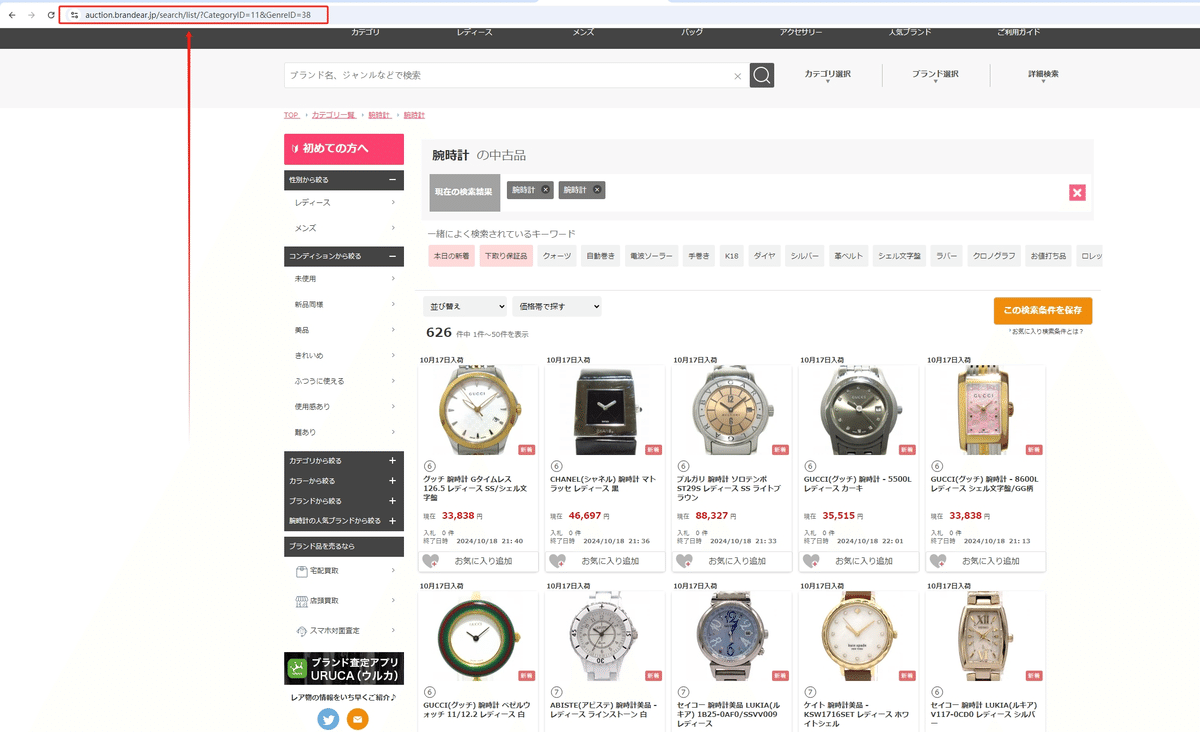The image size is (1200, 732).
Task: Click the TOP breadcrumb link
Action: (x=291, y=116)
